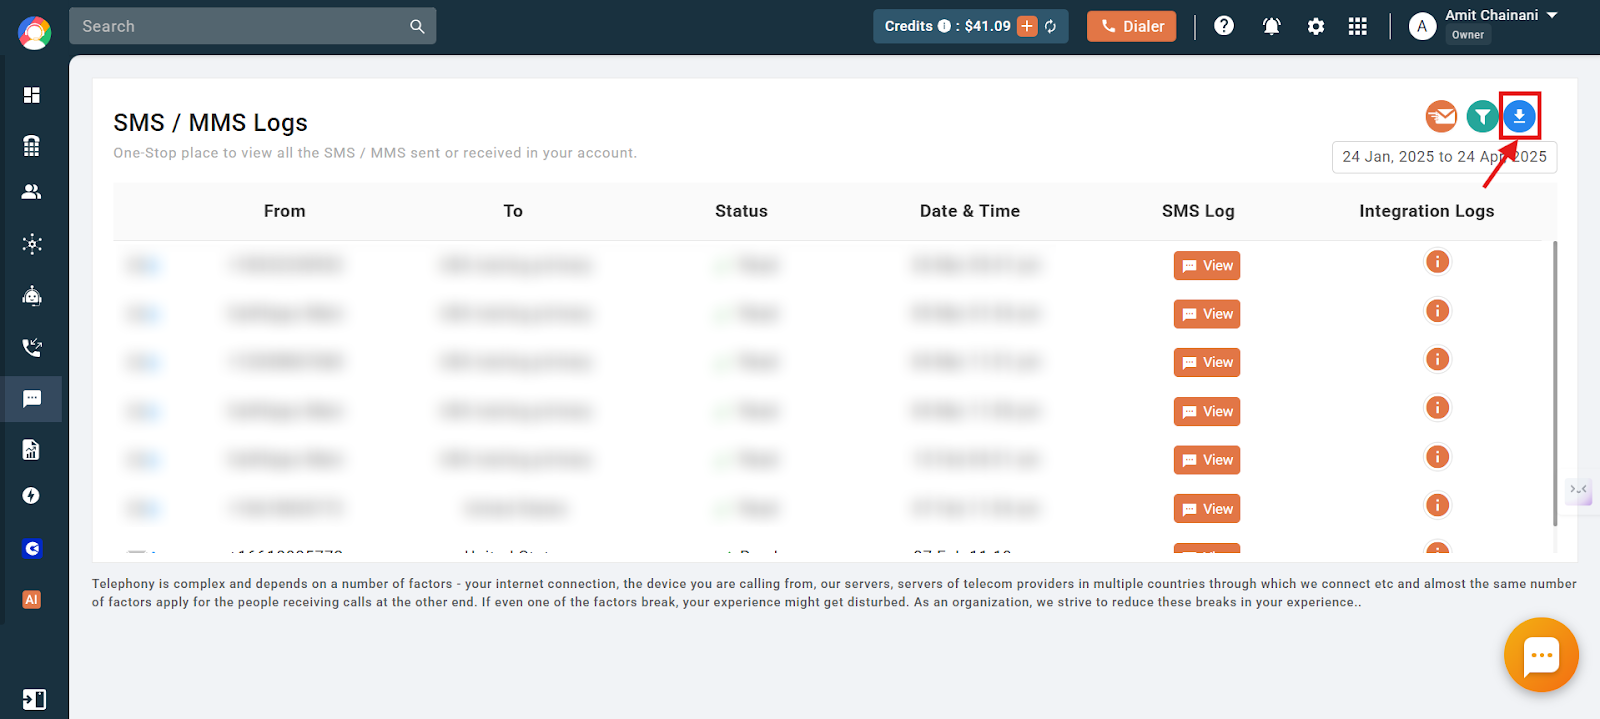Click the SMS Log column header
Viewport: 1600px width, 719px height.
point(1198,211)
